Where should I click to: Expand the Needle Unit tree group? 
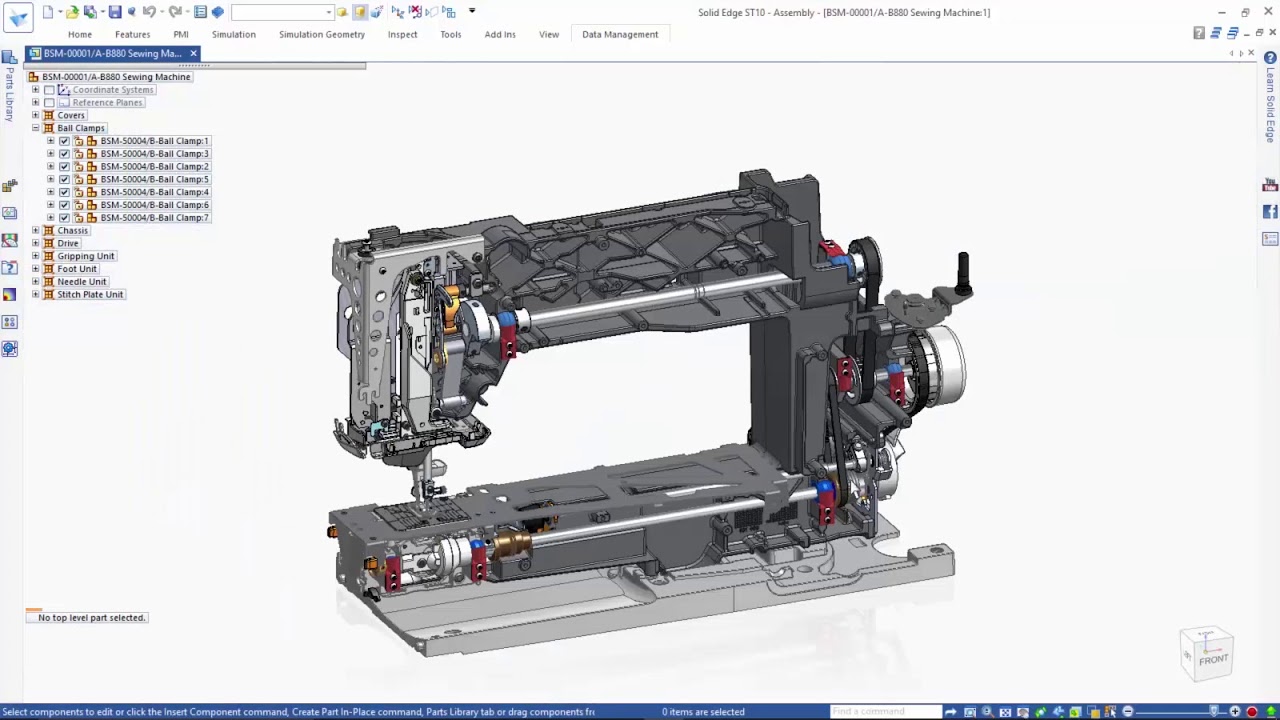(35, 282)
